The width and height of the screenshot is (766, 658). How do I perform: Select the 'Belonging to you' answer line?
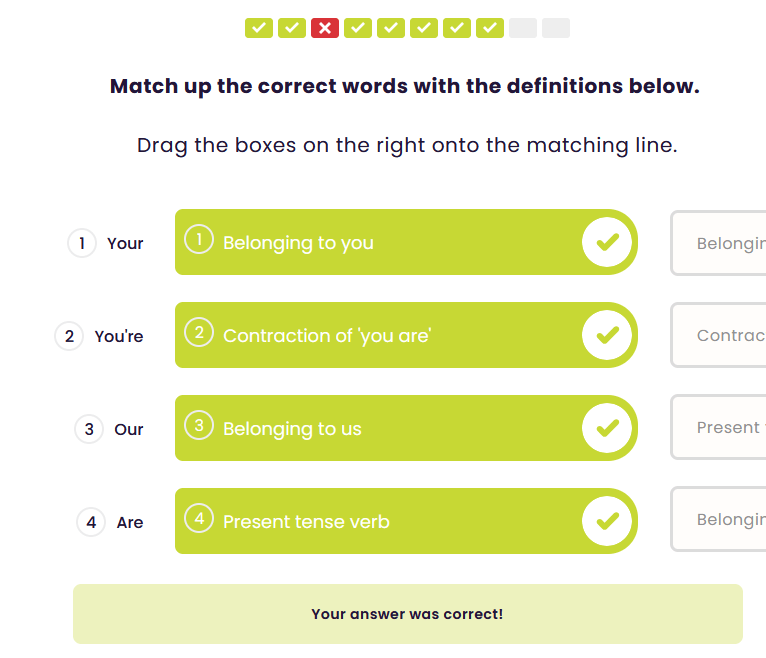click(380, 242)
